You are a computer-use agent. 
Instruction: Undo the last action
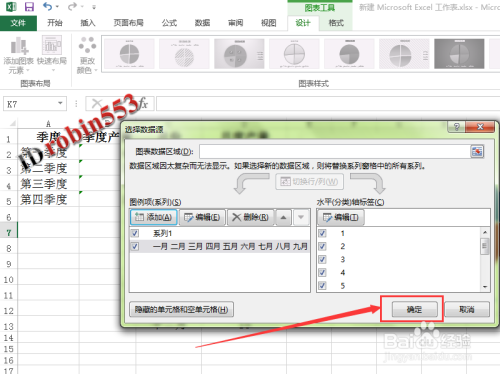tap(47, 6)
